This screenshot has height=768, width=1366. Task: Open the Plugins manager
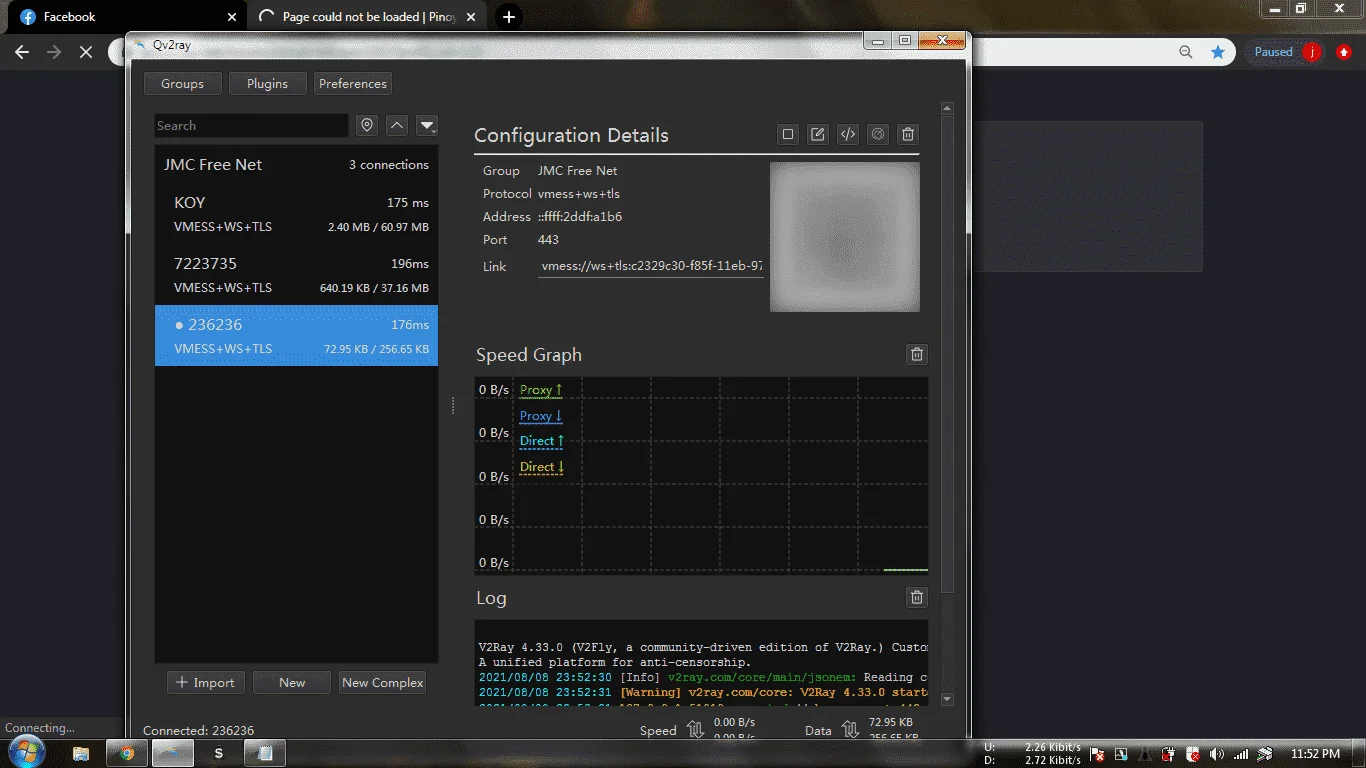[267, 84]
